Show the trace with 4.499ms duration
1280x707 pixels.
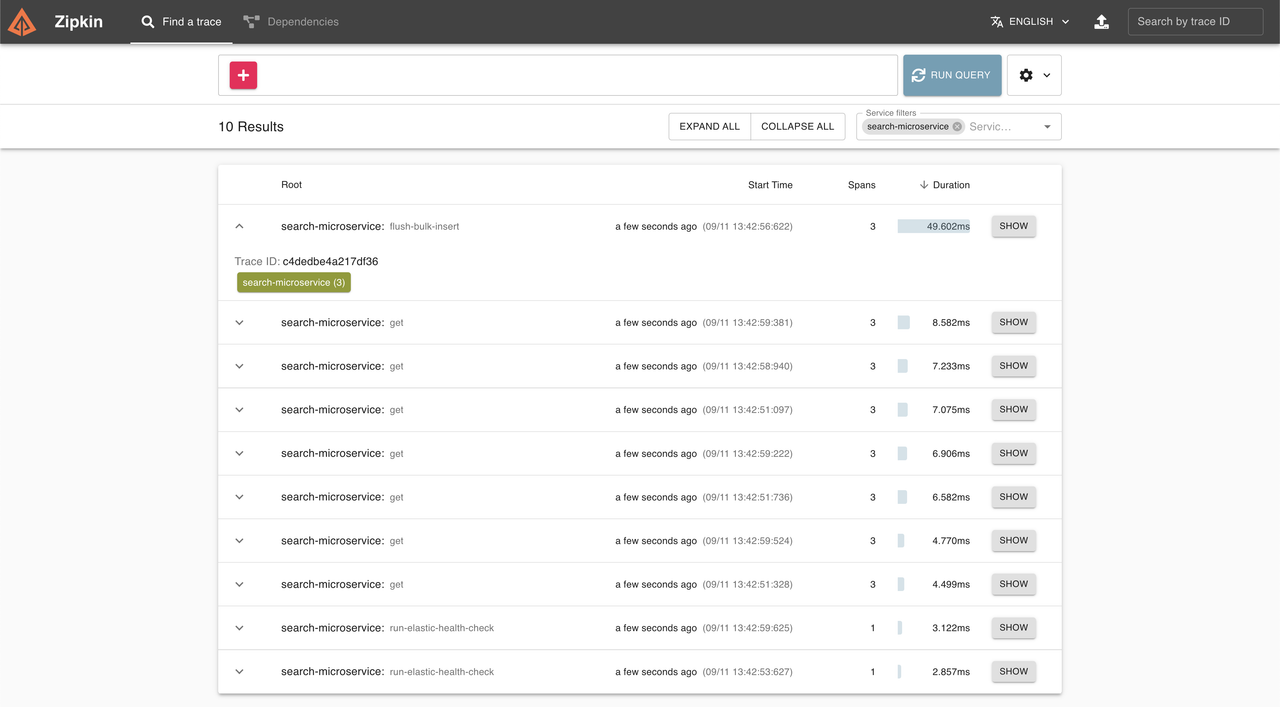point(1013,584)
